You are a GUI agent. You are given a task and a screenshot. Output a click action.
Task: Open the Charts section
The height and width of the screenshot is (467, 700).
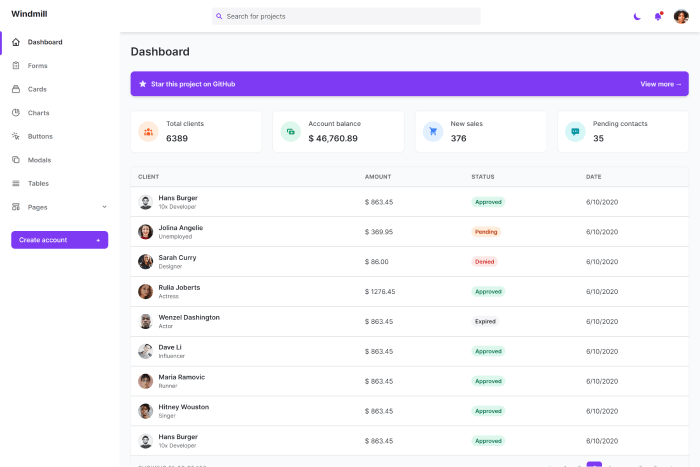[38, 113]
